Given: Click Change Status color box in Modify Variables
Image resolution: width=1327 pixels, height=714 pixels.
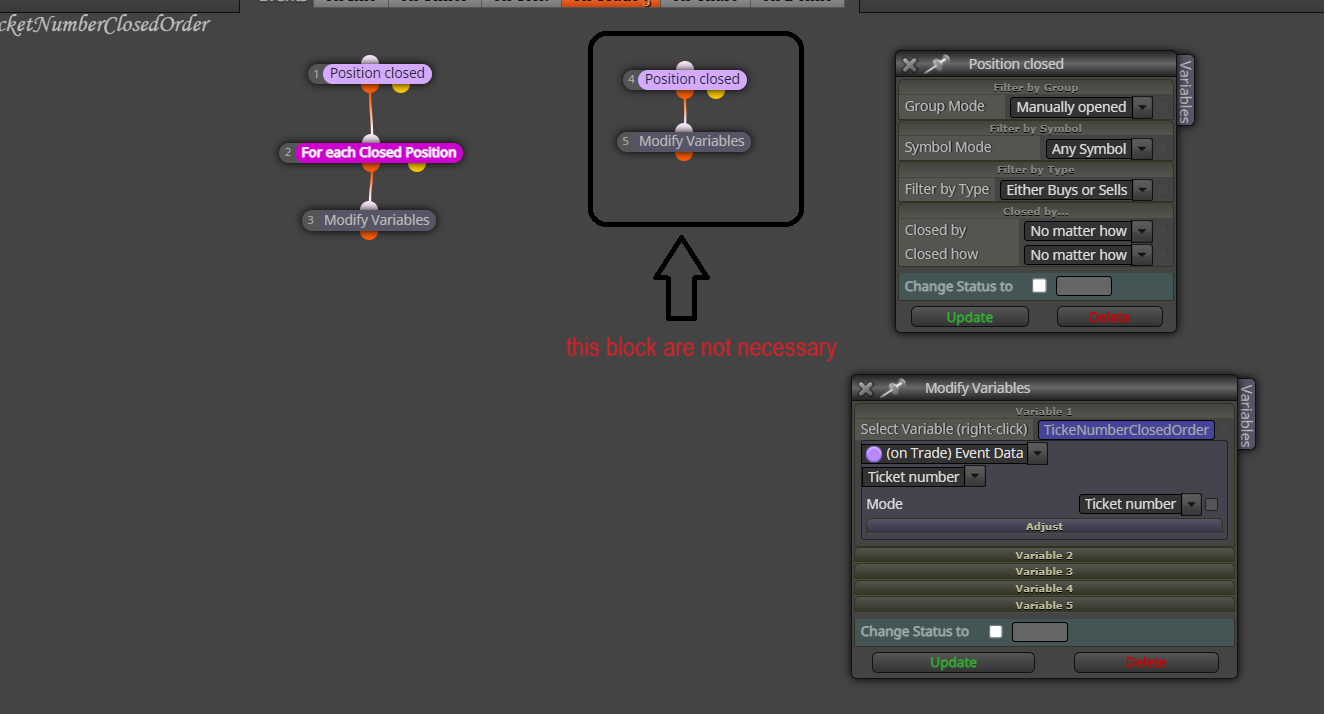Looking at the screenshot, I should point(1040,632).
